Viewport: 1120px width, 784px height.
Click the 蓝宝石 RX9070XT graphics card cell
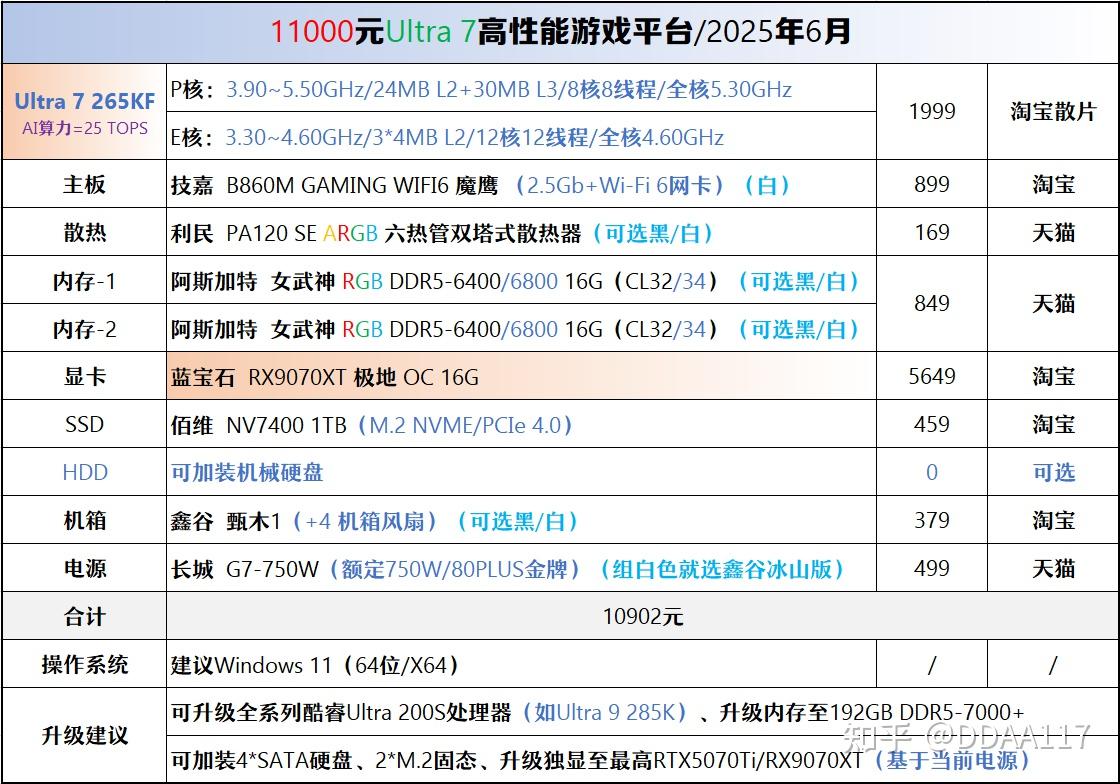pos(521,376)
